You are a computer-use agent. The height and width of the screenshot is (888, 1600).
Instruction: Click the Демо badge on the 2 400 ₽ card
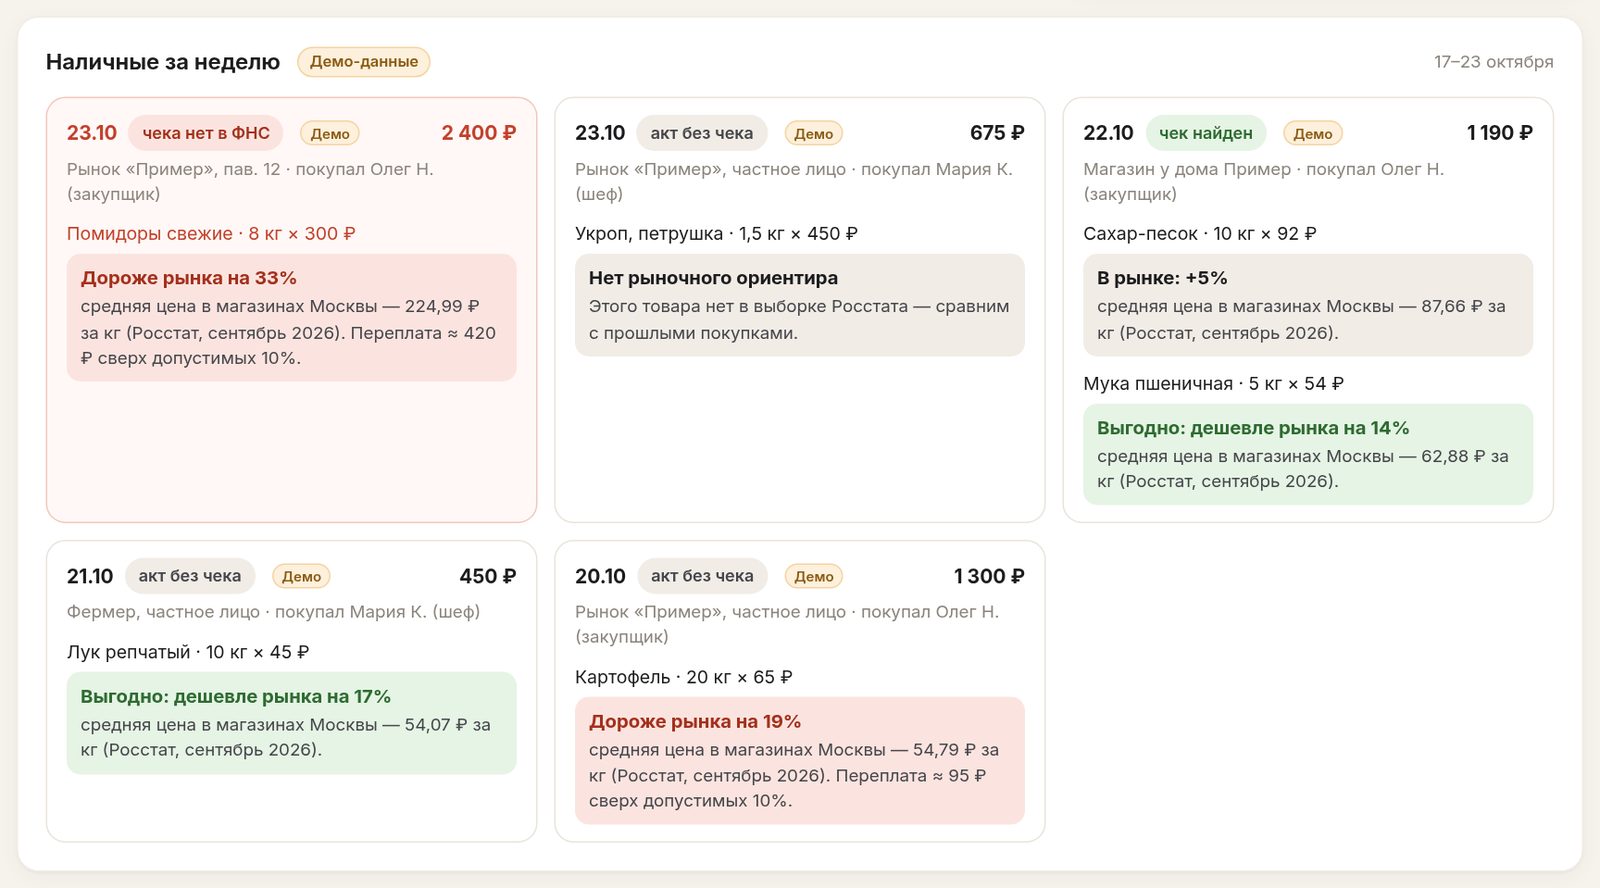(330, 134)
